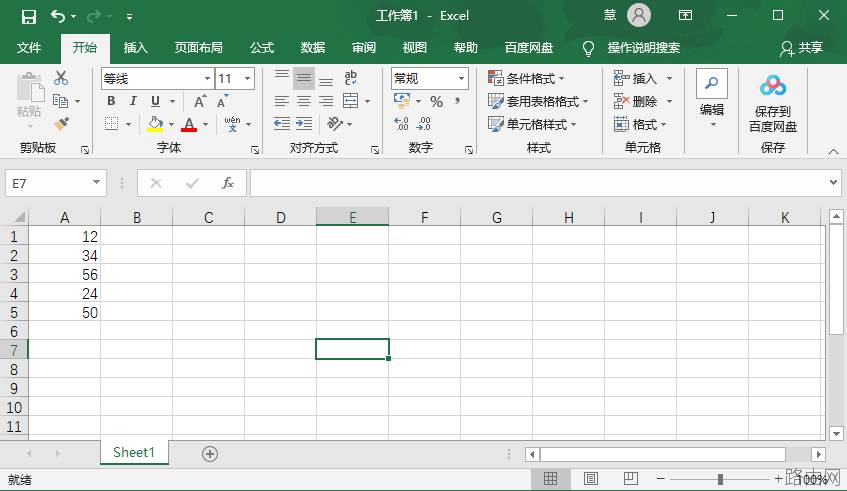
Task: Switch to the 数据 tab
Action: click(x=313, y=48)
